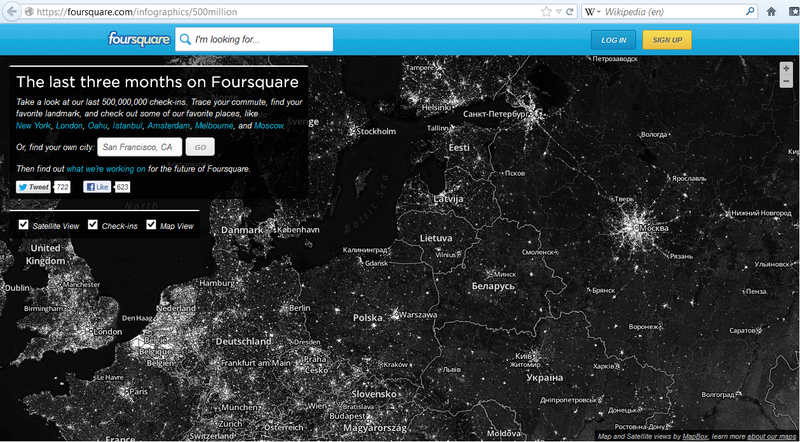Click the Facebook Like button

97,187
